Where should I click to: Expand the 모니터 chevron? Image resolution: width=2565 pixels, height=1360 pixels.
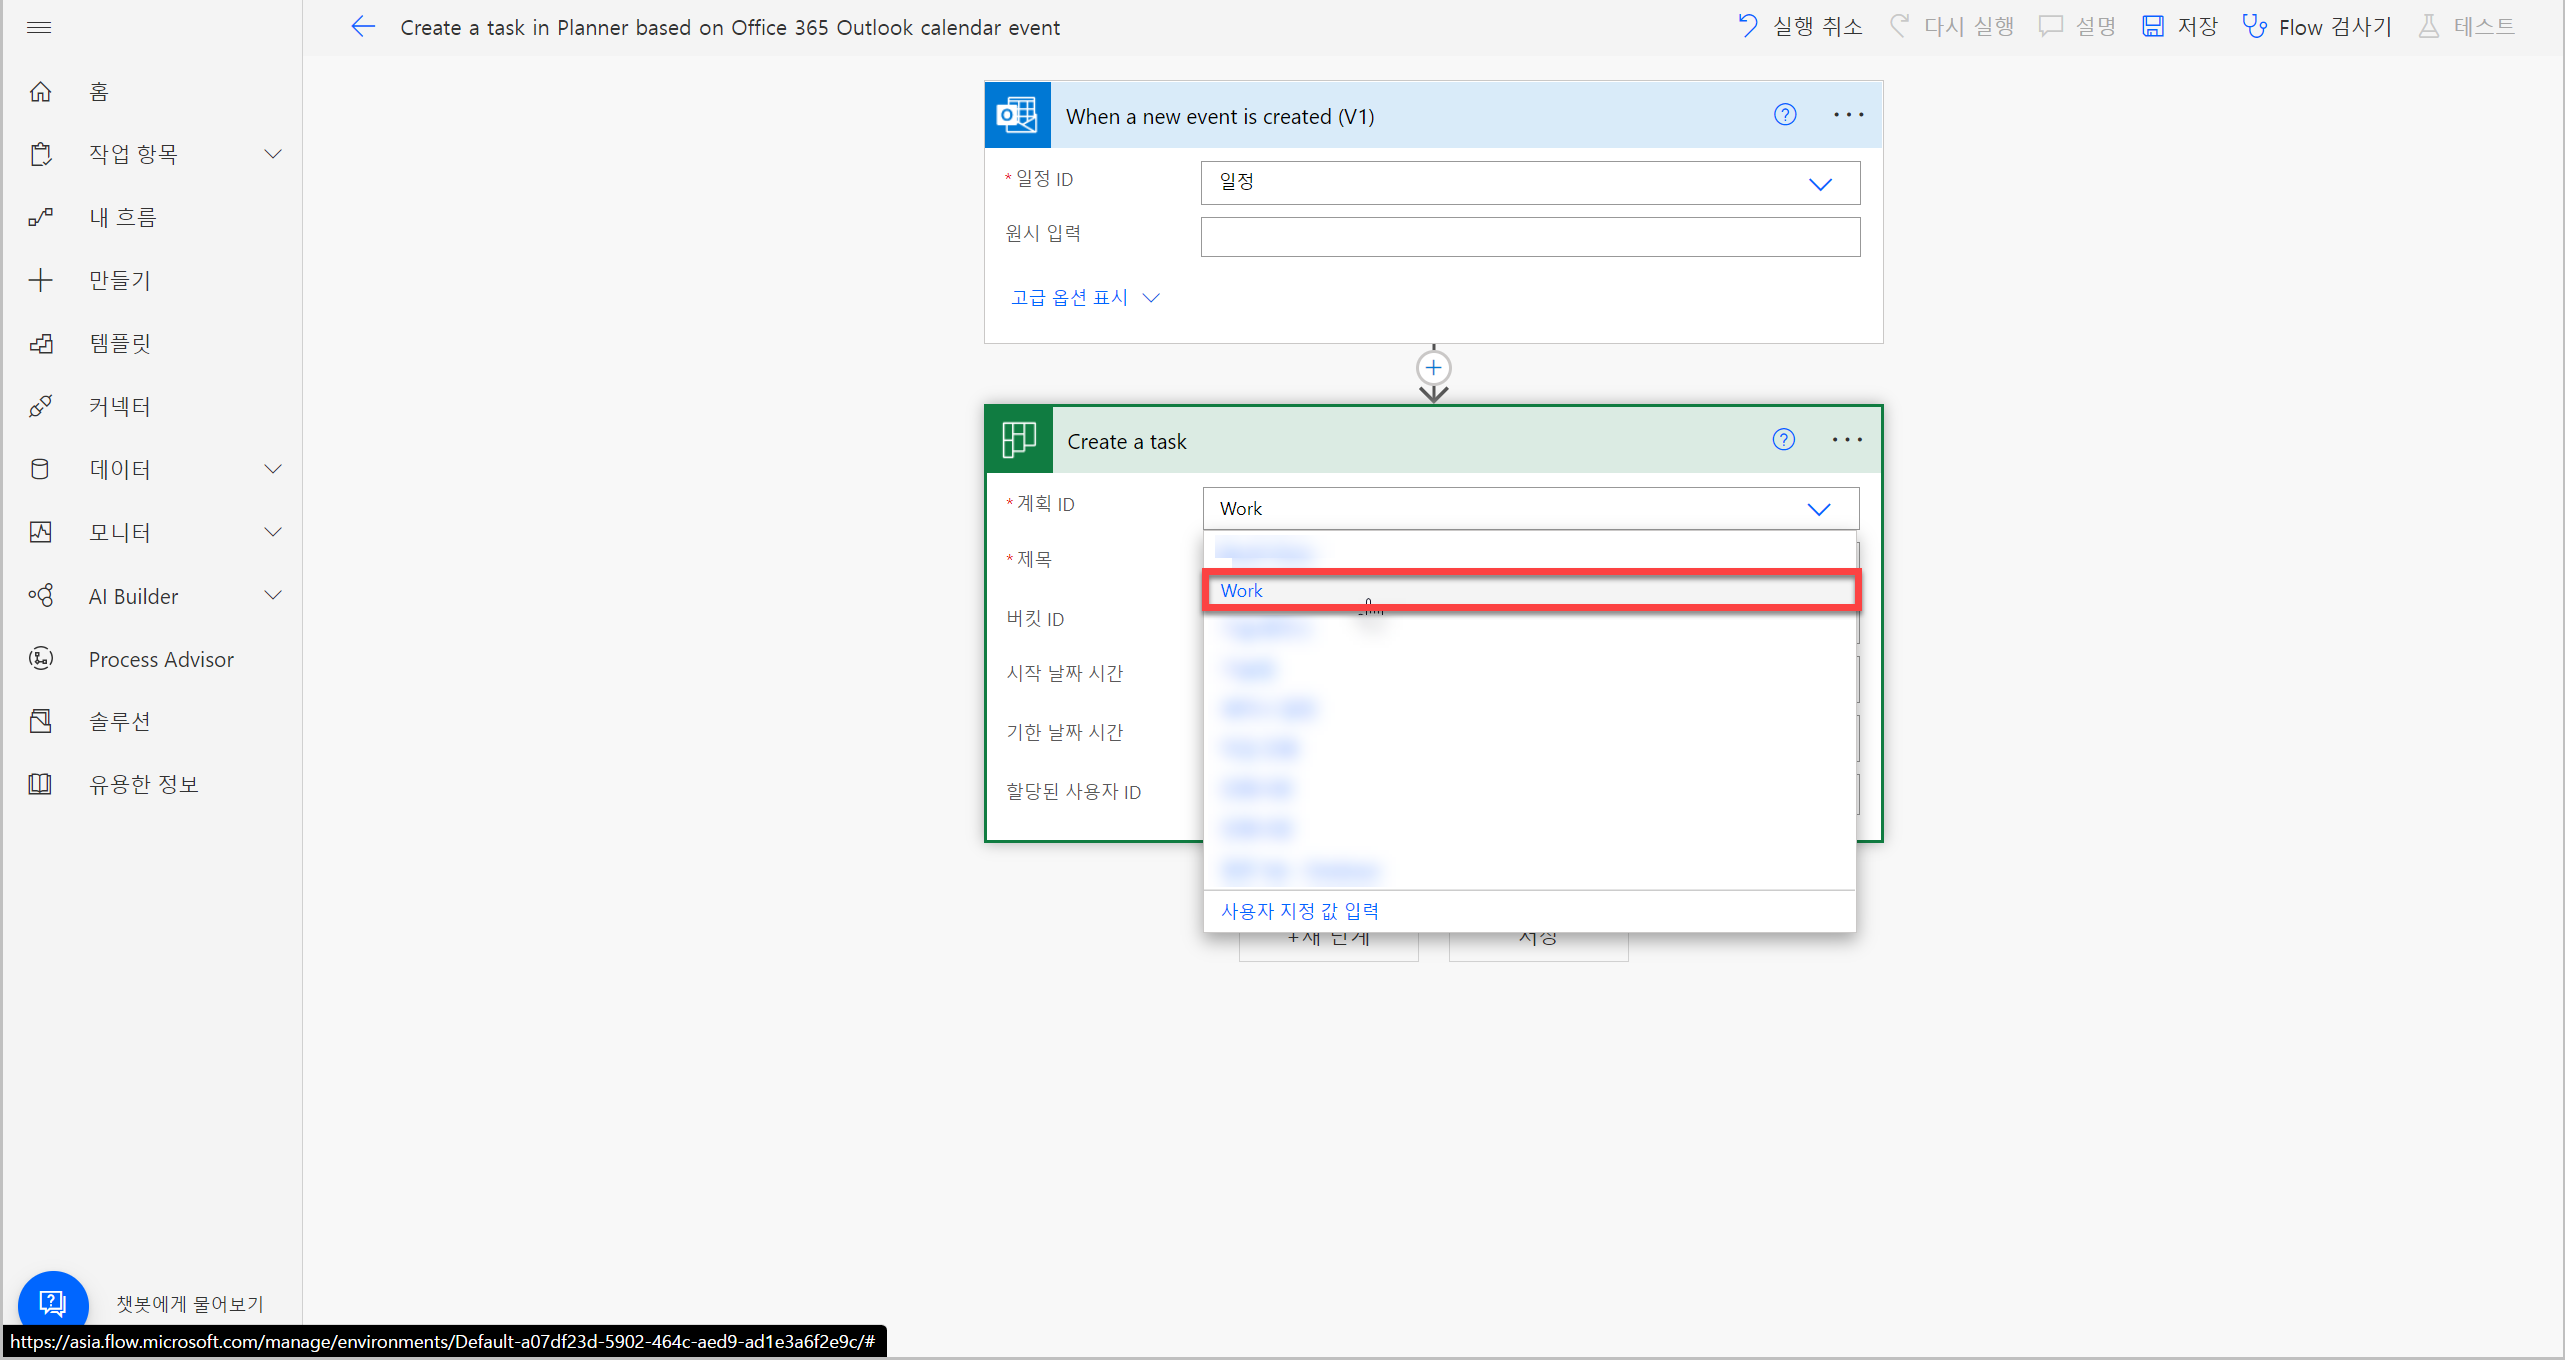point(273,532)
